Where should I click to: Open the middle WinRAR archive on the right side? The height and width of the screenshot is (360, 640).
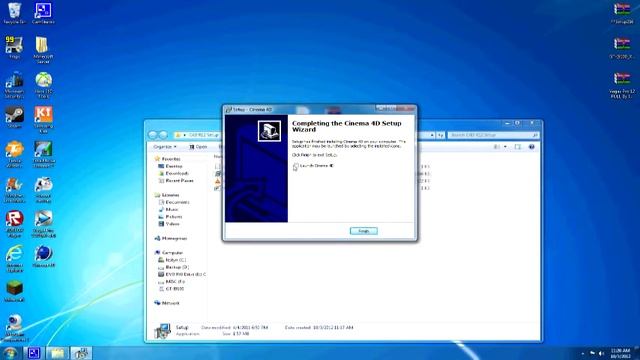(622, 48)
